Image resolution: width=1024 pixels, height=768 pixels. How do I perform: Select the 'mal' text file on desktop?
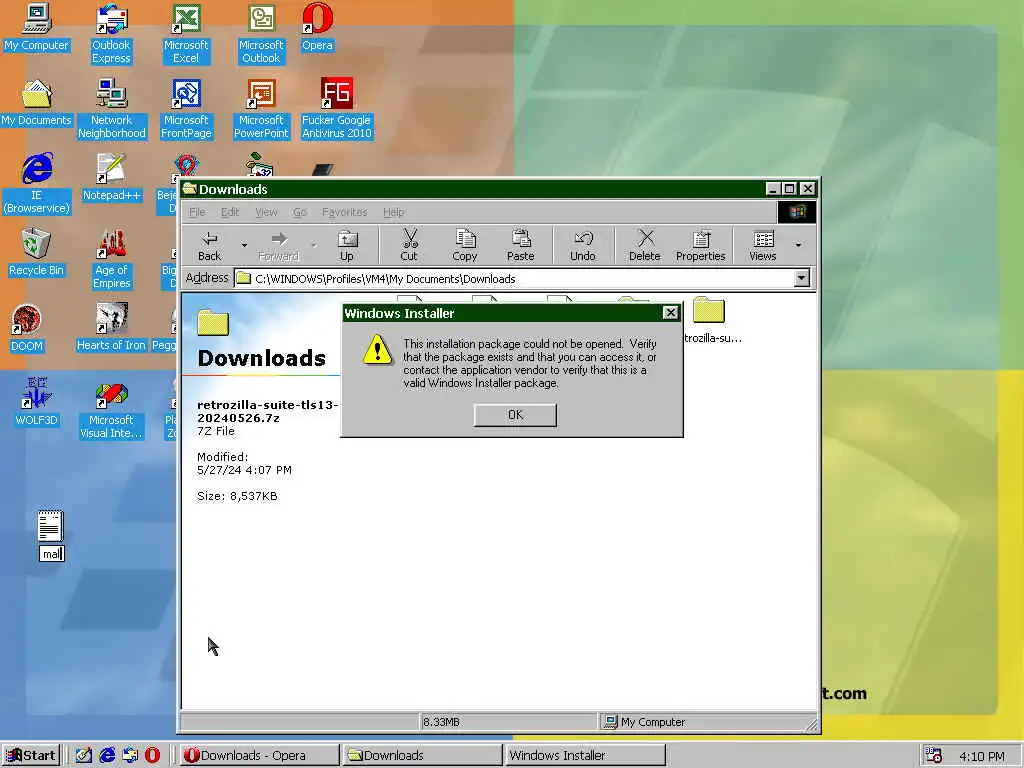point(51,536)
